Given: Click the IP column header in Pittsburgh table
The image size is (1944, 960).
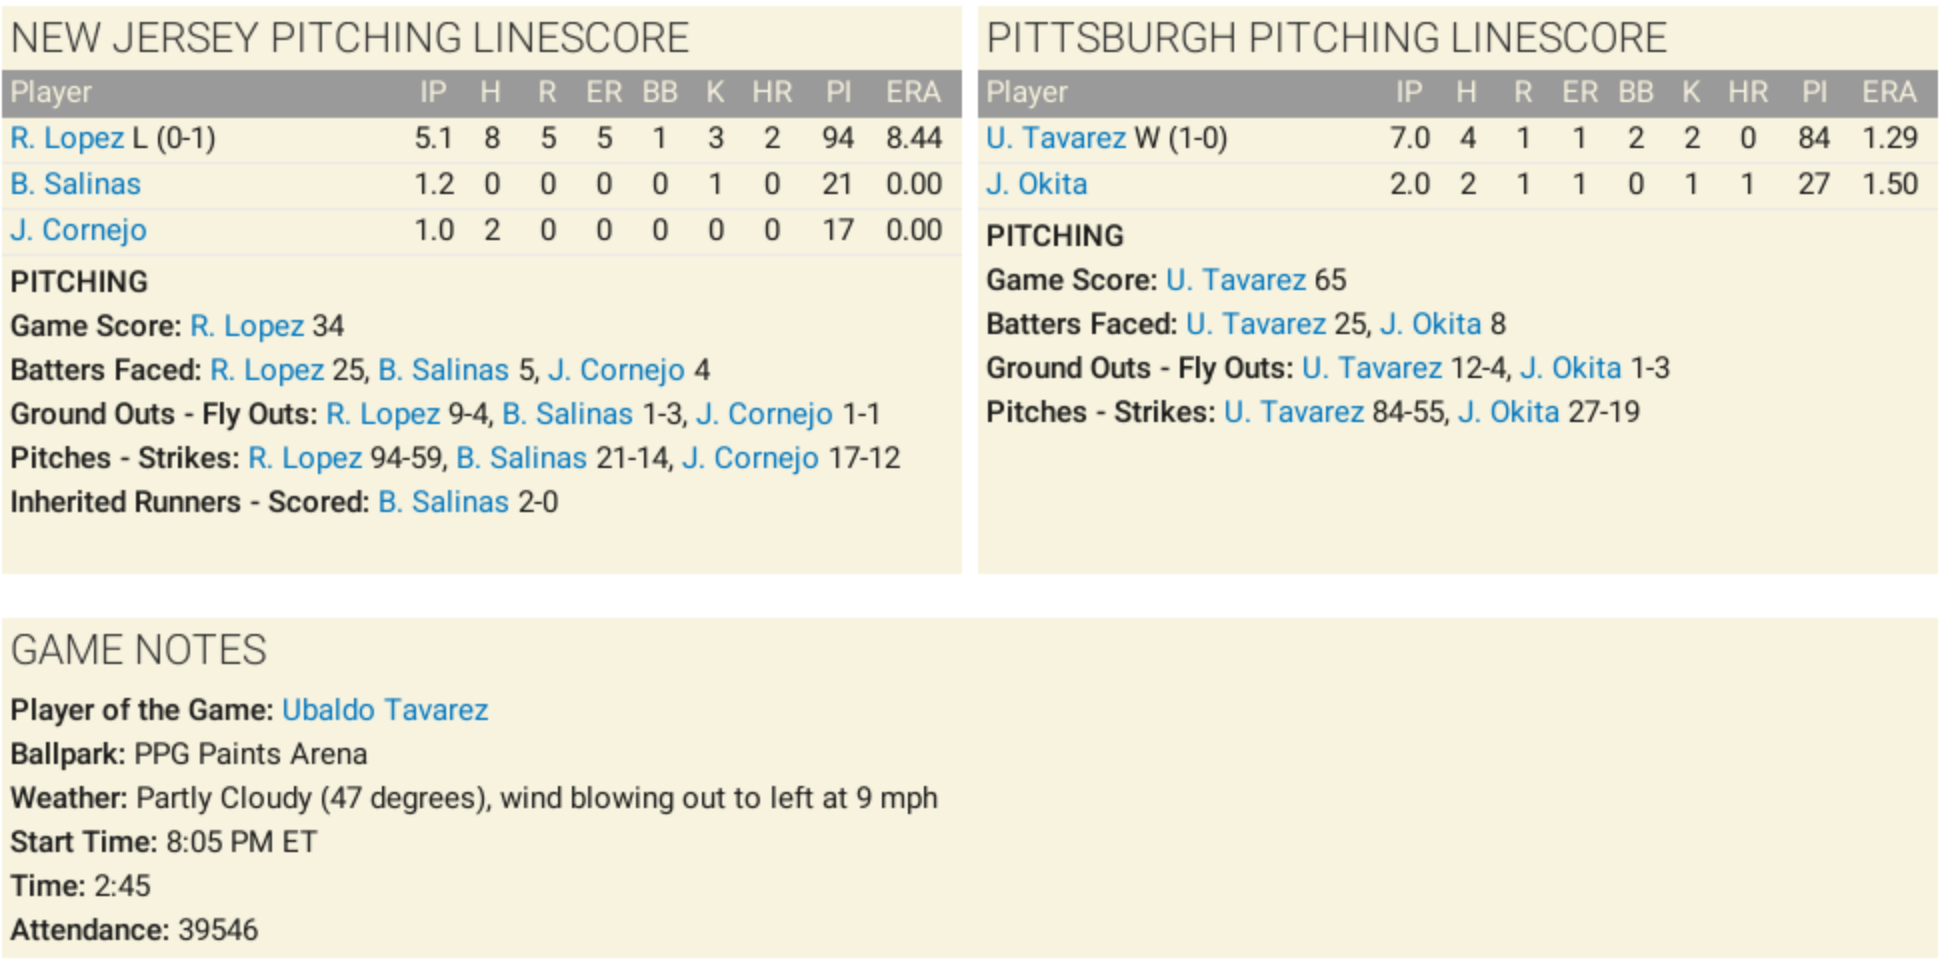Looking at the screenshot, I should [1408, 93].
